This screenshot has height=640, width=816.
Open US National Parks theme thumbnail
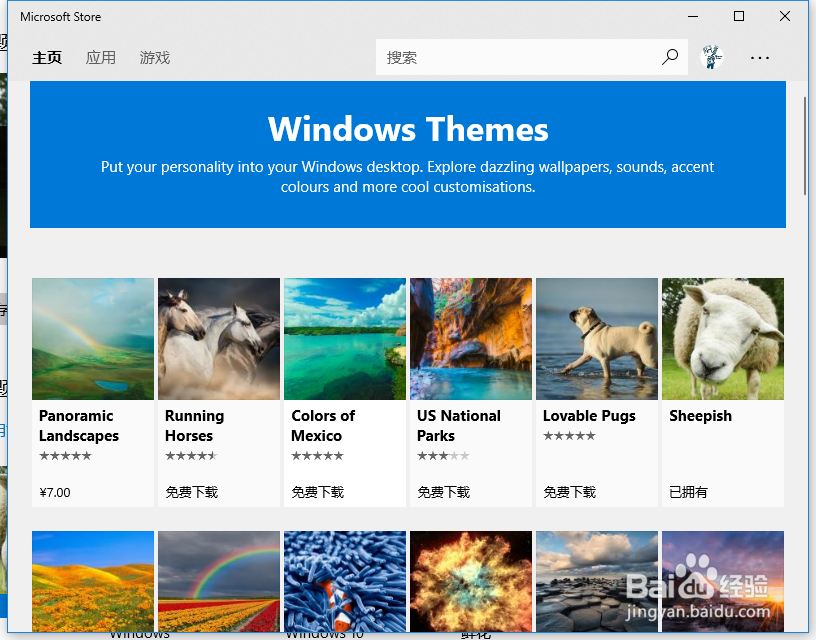[471, 339]
